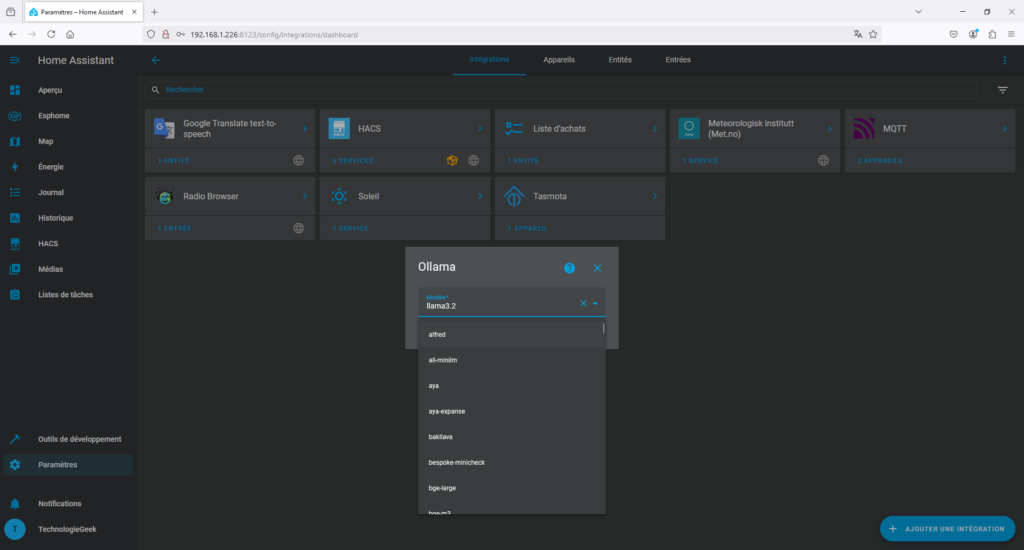
Task: Open Journal logbook in sidebar
Action: [x=68, y=192]
